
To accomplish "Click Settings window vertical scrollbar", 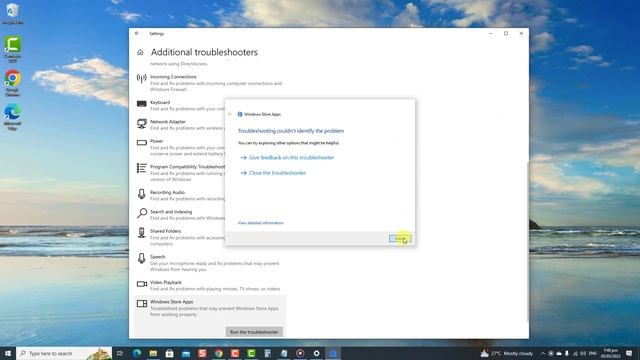I will tap(527, 242).
